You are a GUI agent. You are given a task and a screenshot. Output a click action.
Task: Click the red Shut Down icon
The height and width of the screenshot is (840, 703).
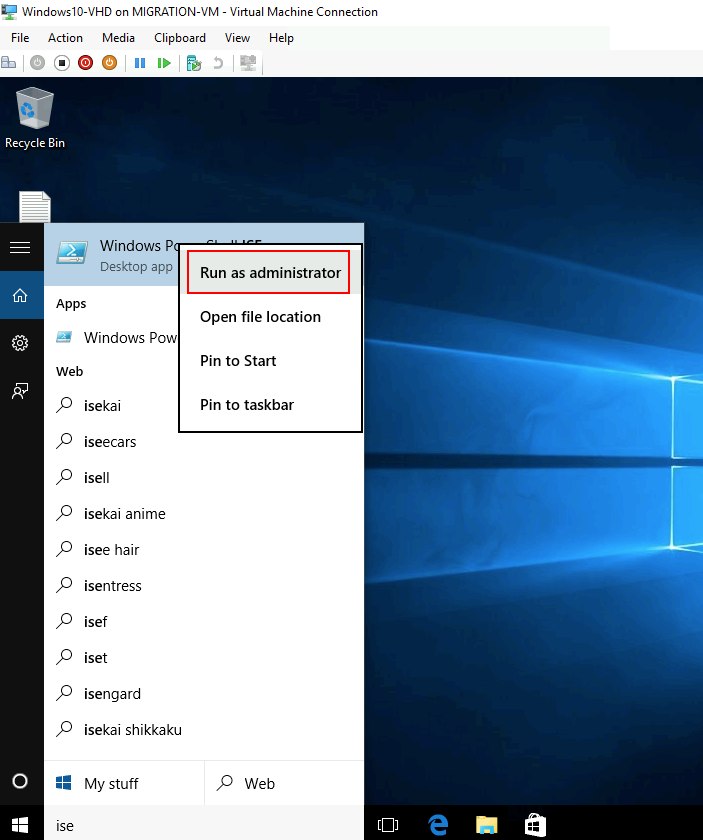coord(85,63)
